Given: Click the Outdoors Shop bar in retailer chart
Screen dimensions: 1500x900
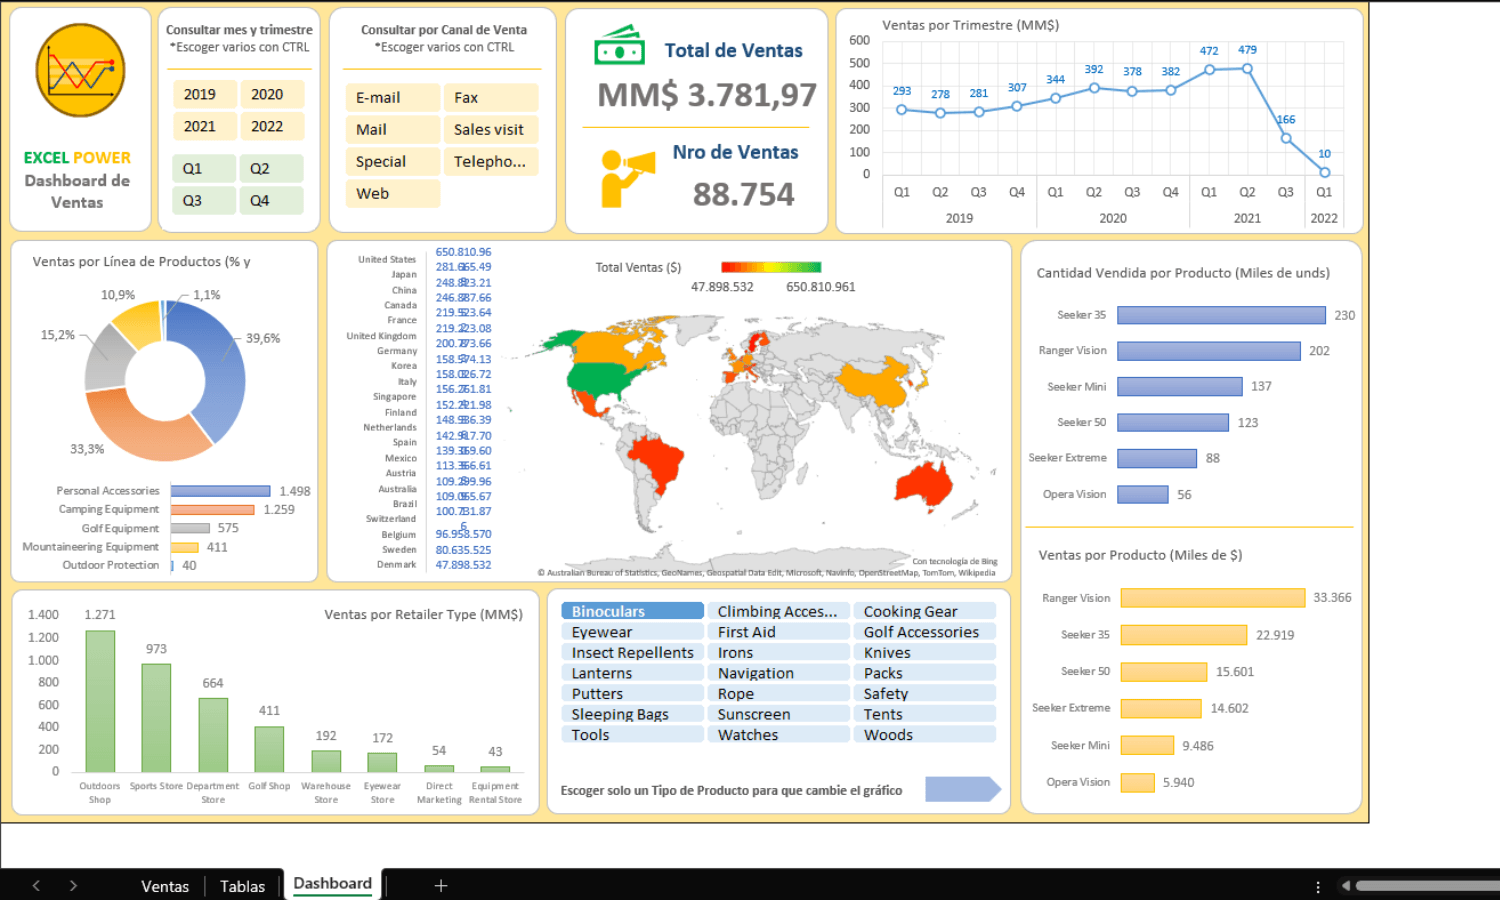Looking at the screenshot, I should (x=100, y=701).
